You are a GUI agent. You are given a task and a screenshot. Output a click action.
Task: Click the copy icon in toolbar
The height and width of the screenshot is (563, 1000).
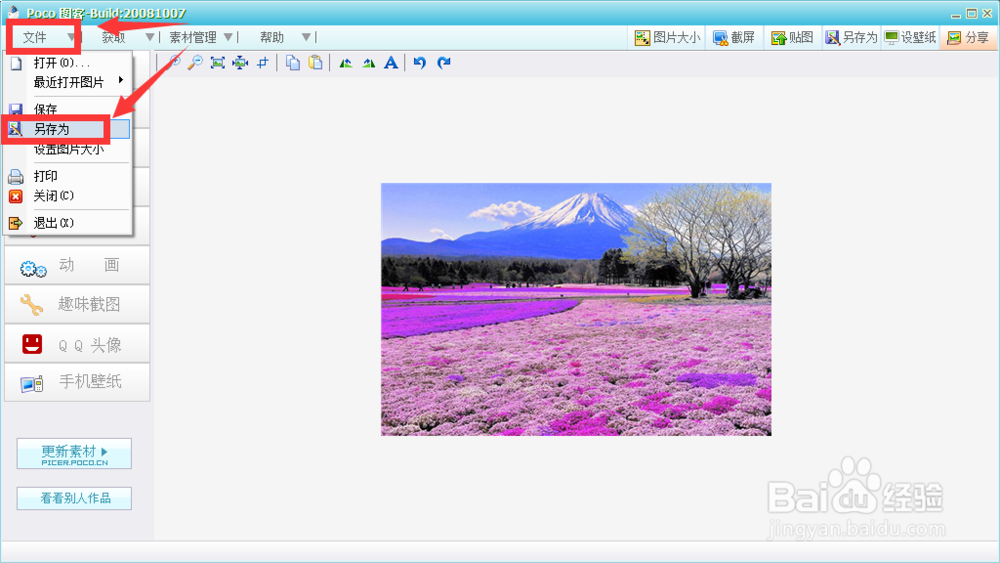[293, 62]
